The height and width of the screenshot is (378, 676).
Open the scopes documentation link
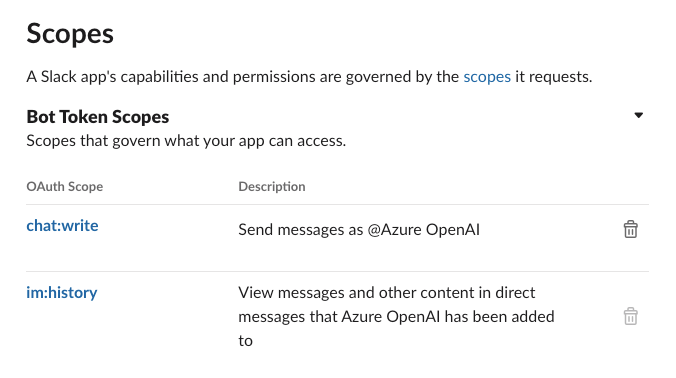tap(487, 77)
